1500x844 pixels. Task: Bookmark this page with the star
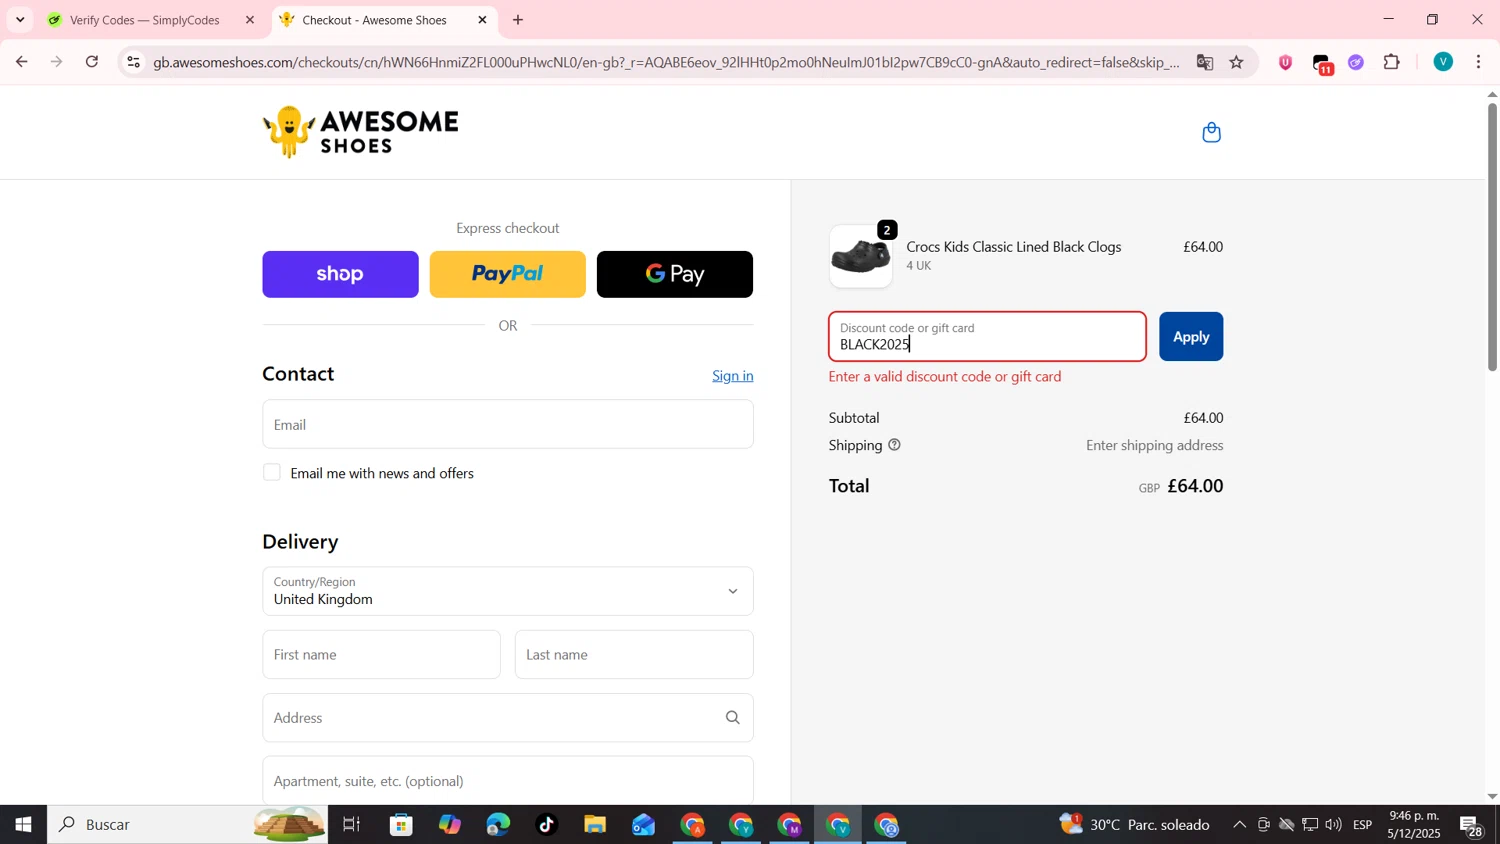(x=1237, y=62)
